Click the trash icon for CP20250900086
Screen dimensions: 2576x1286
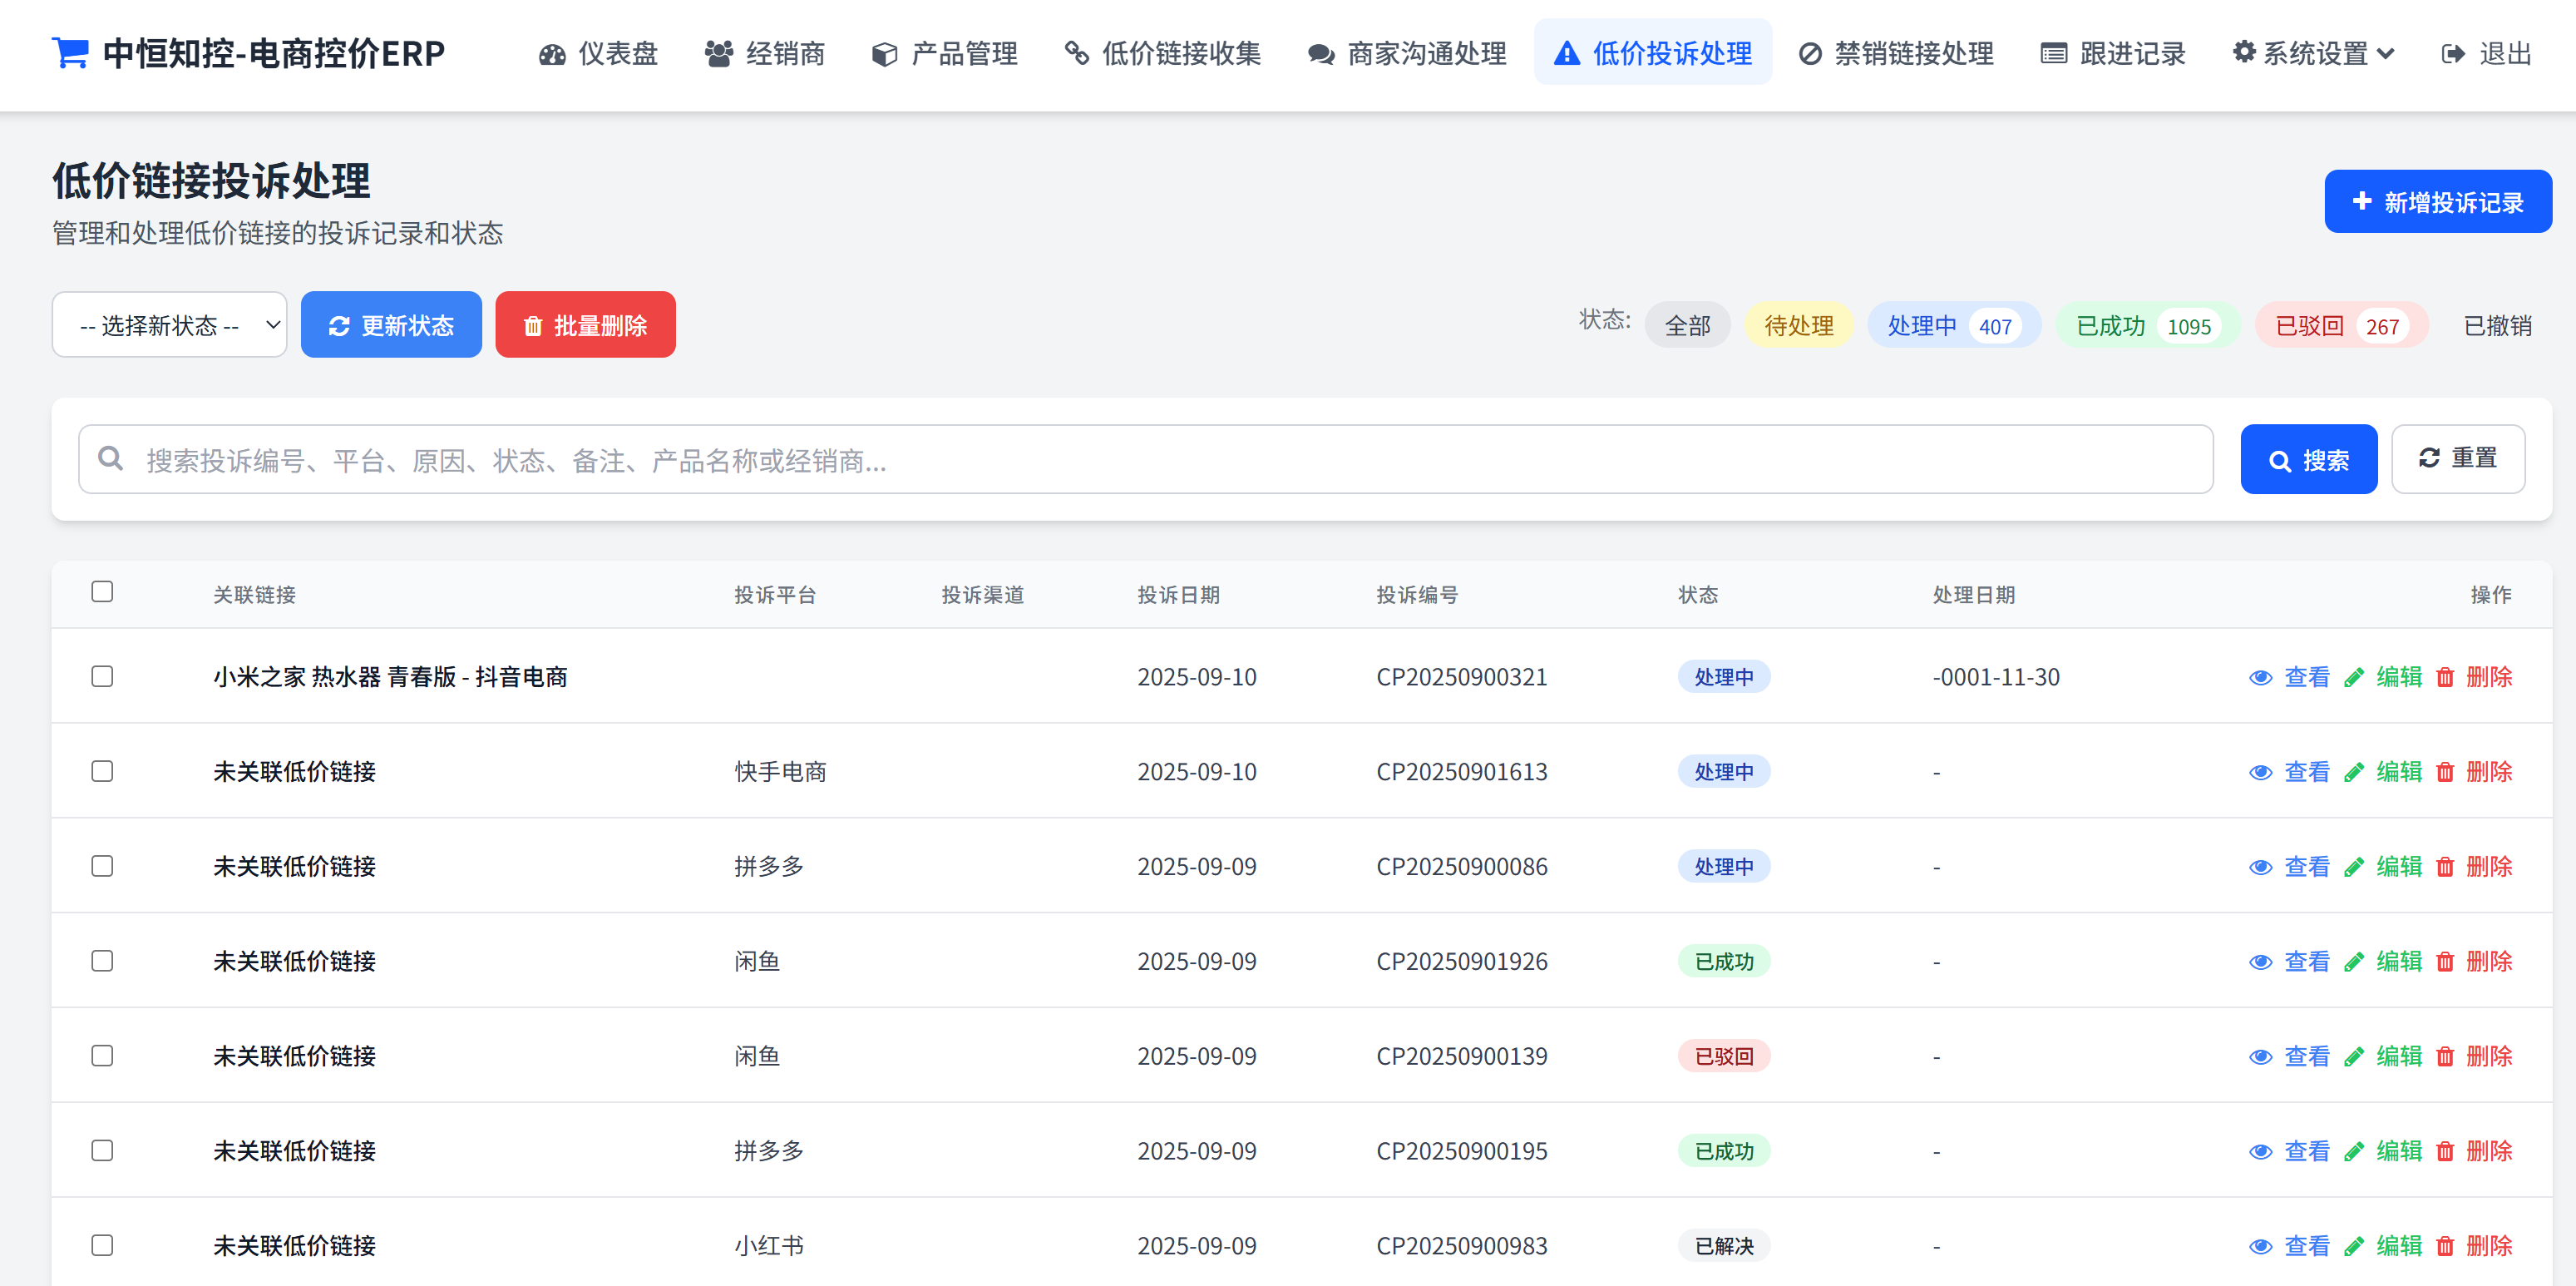pyautogui.click(x=2445, y=867)
